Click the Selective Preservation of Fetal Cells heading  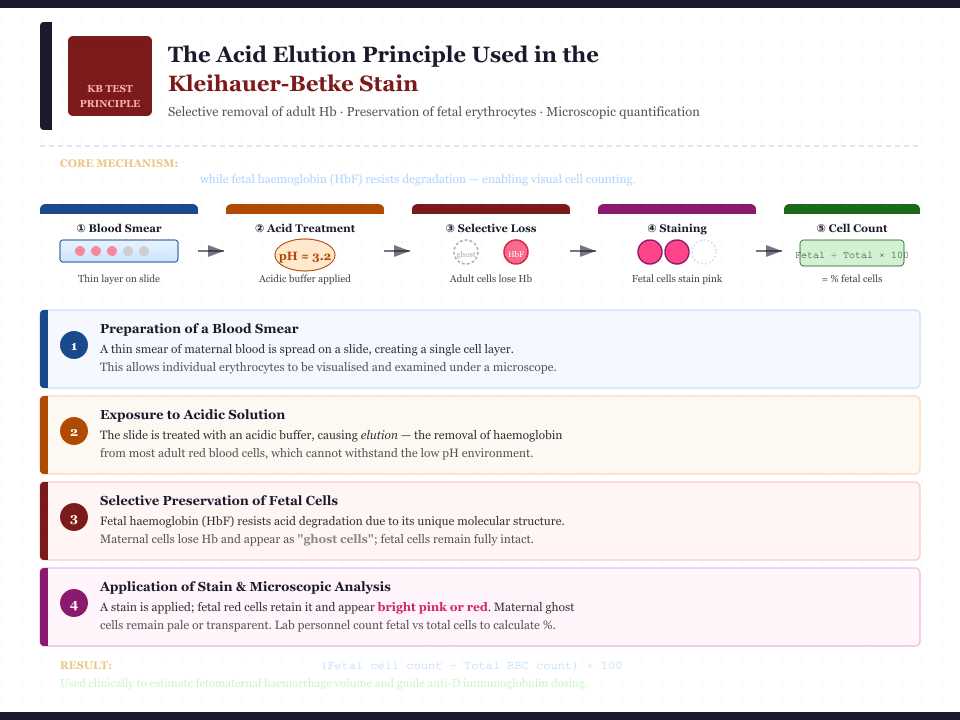(218, 500)
